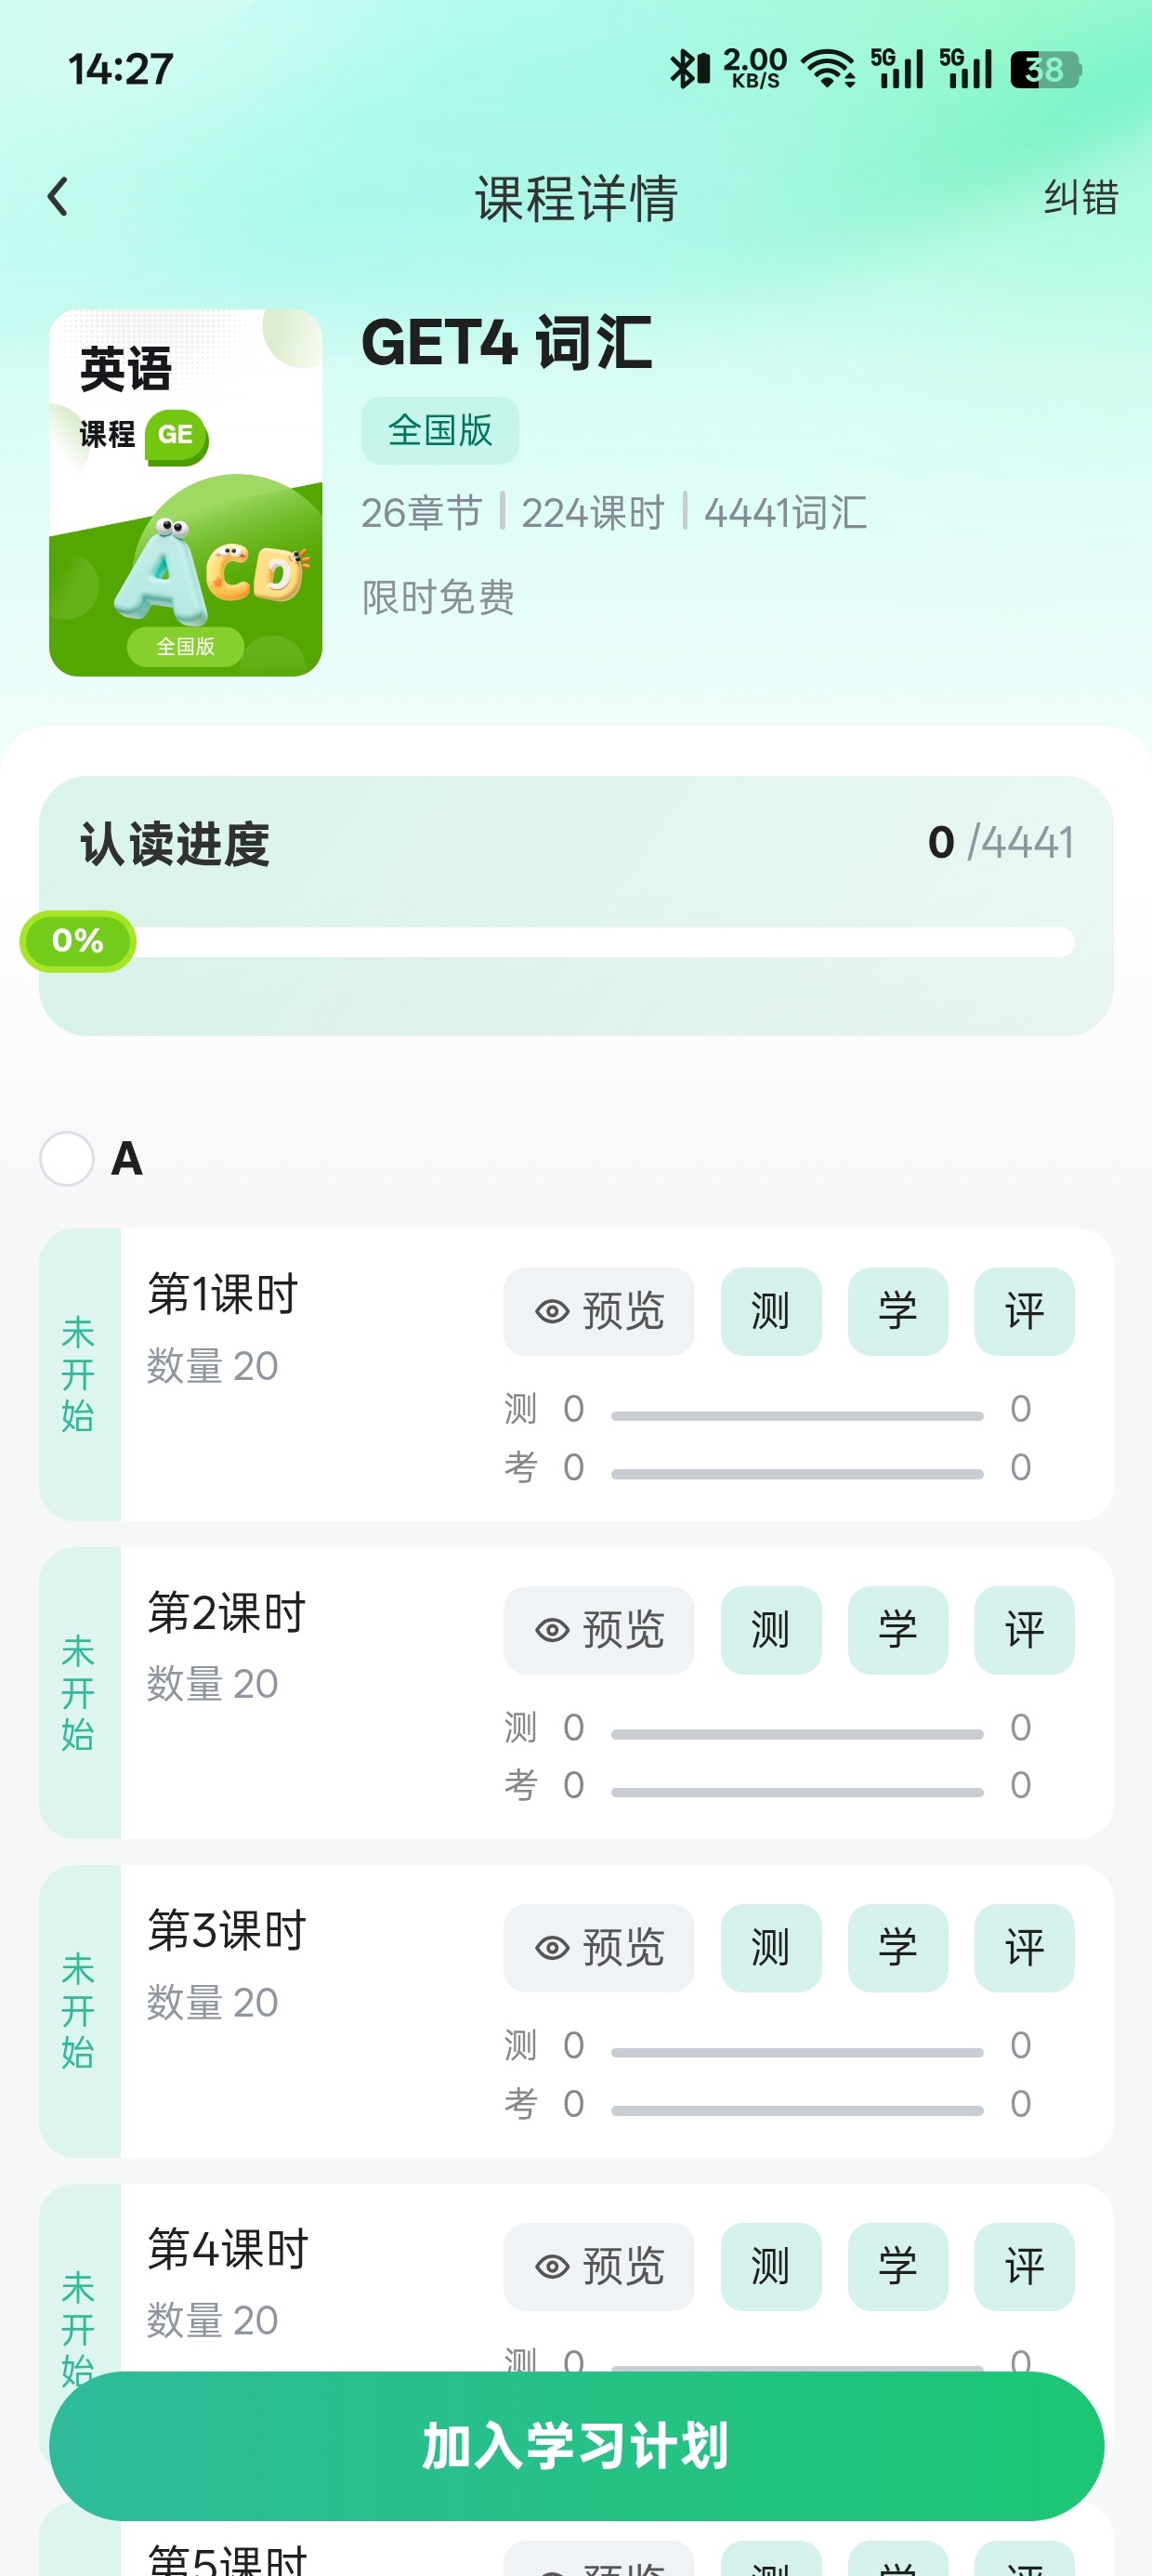Tap 测 icon for 第1课时

771,1311
